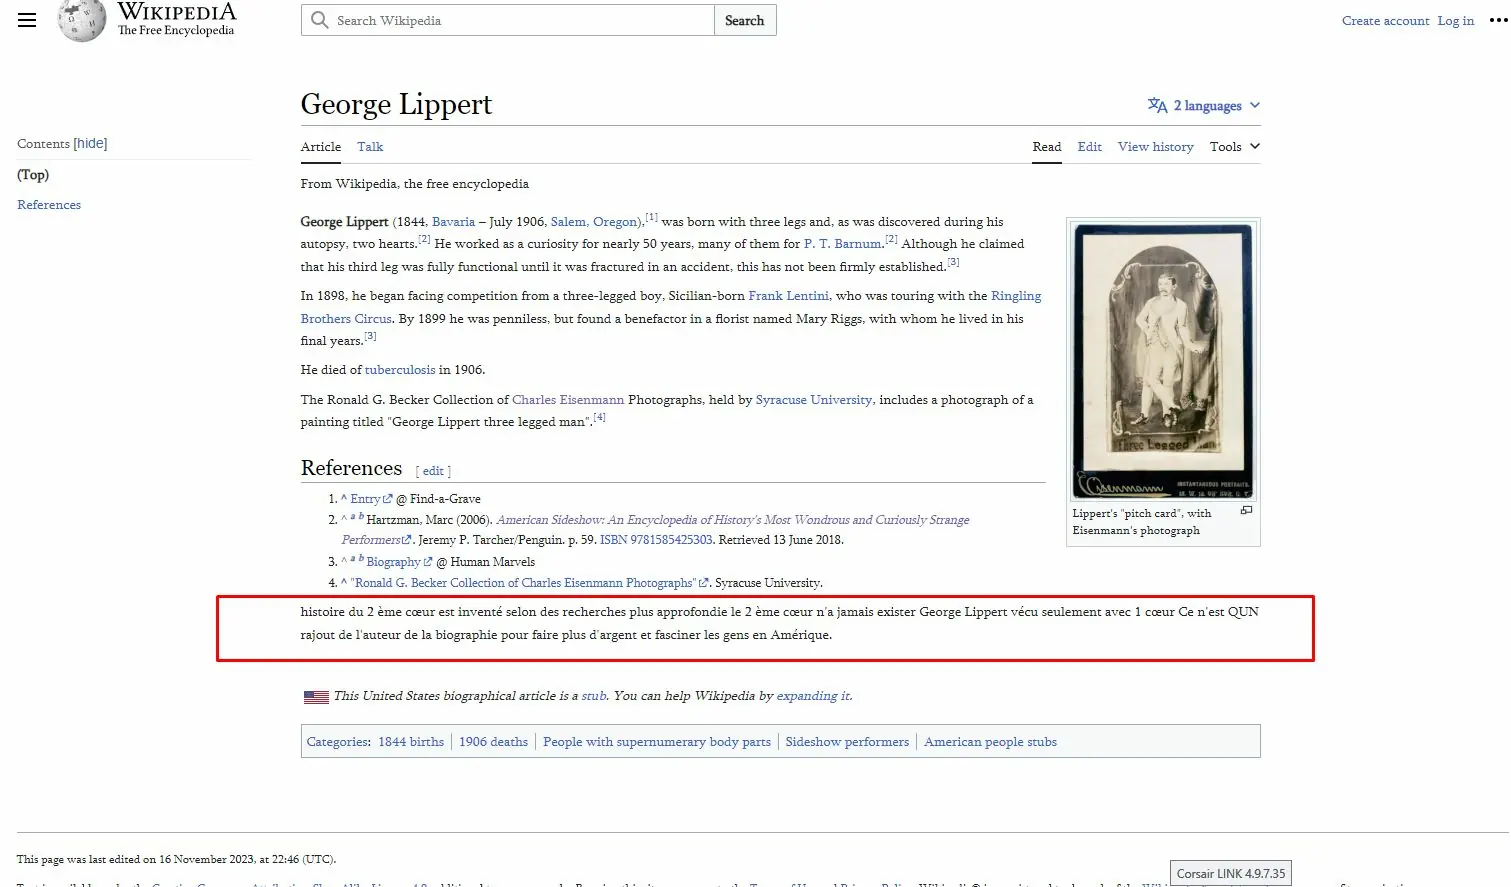Click the Search Wikipedia input field
Viewport: 1511px width, 887px height.
coord(520,20)
